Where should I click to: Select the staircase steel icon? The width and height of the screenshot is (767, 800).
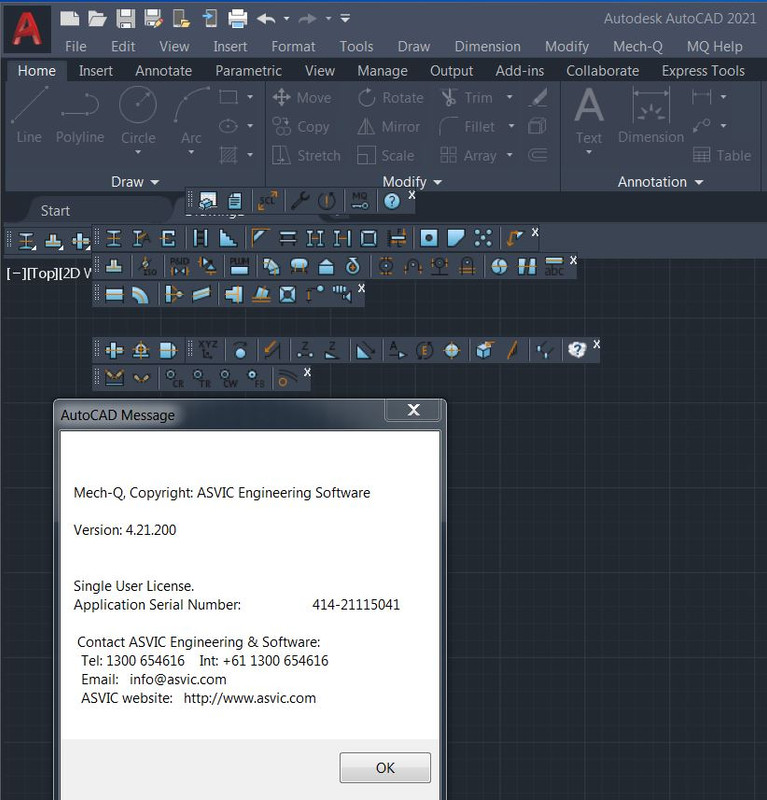click(x=228, y=238)
